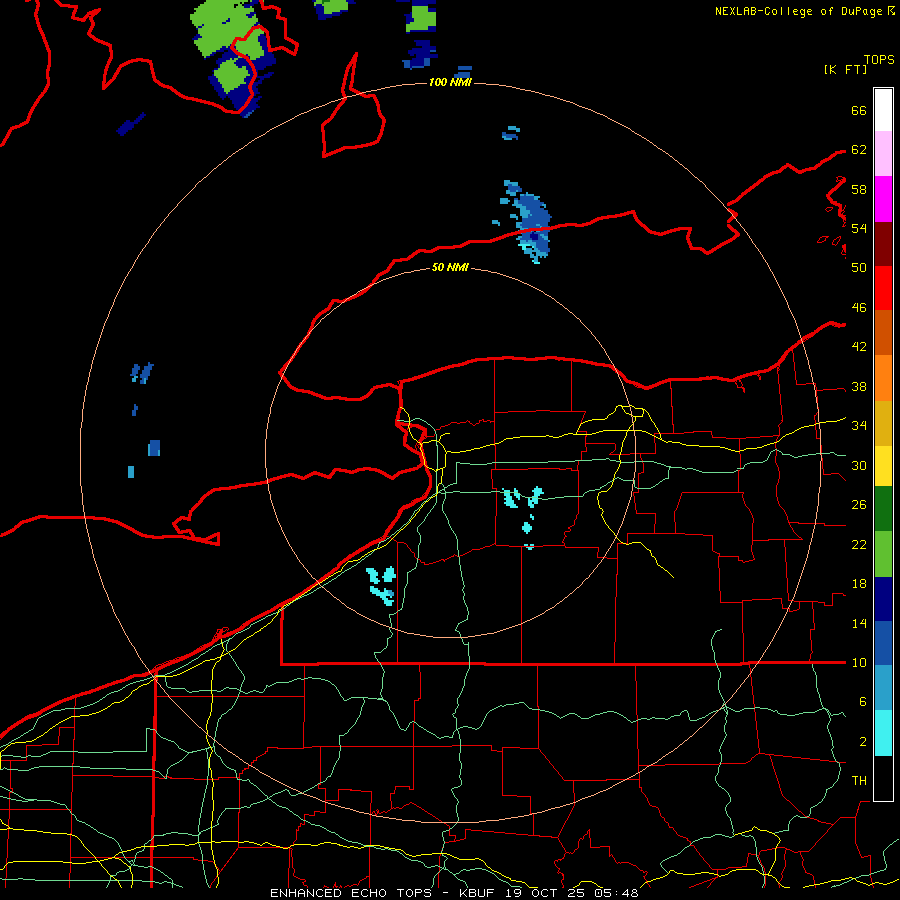Click the K FT units label
The height and width of the screenshot is (900, 900).
[845, 69]
